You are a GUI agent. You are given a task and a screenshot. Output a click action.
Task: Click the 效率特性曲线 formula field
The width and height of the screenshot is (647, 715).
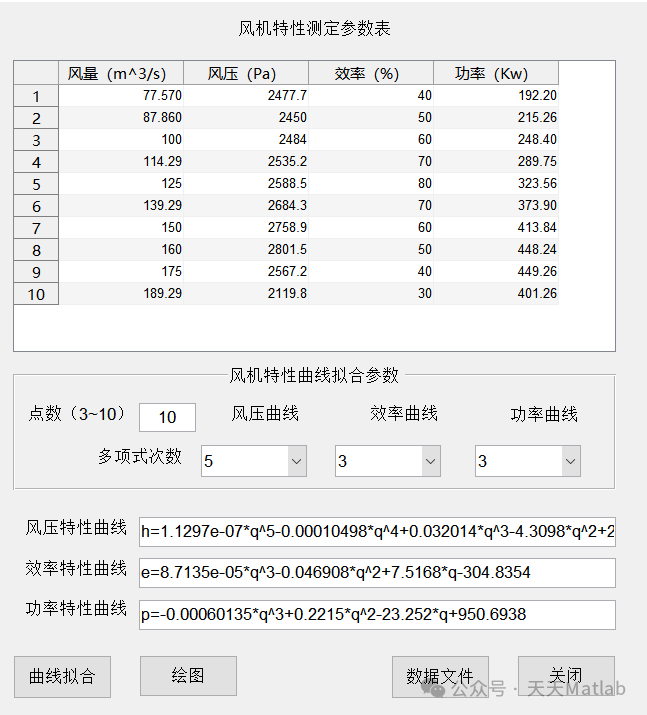[377, 573]
